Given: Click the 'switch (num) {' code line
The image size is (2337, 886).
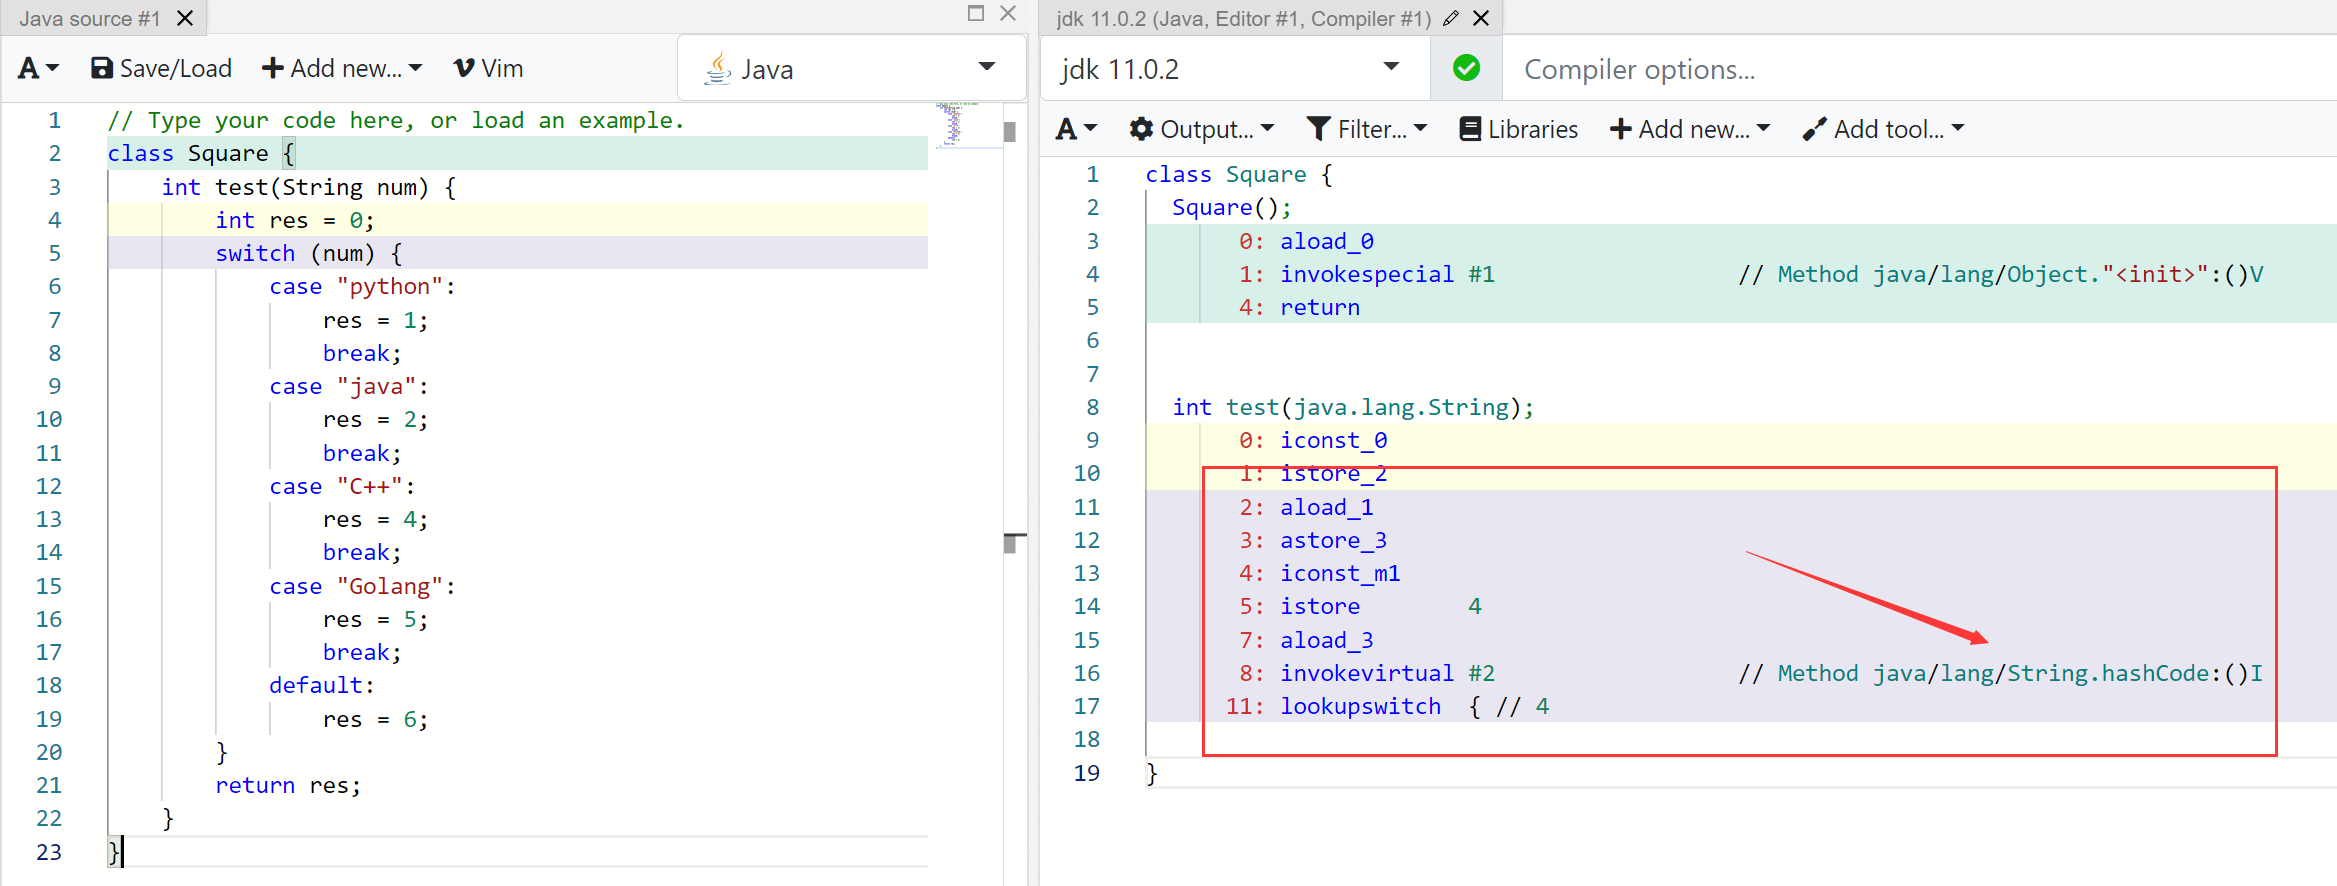Looking at the screenshot, I should tap(309, 253).
